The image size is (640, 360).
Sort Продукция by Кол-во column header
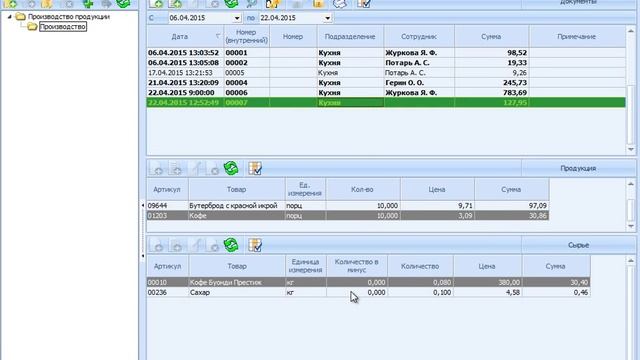363,189
